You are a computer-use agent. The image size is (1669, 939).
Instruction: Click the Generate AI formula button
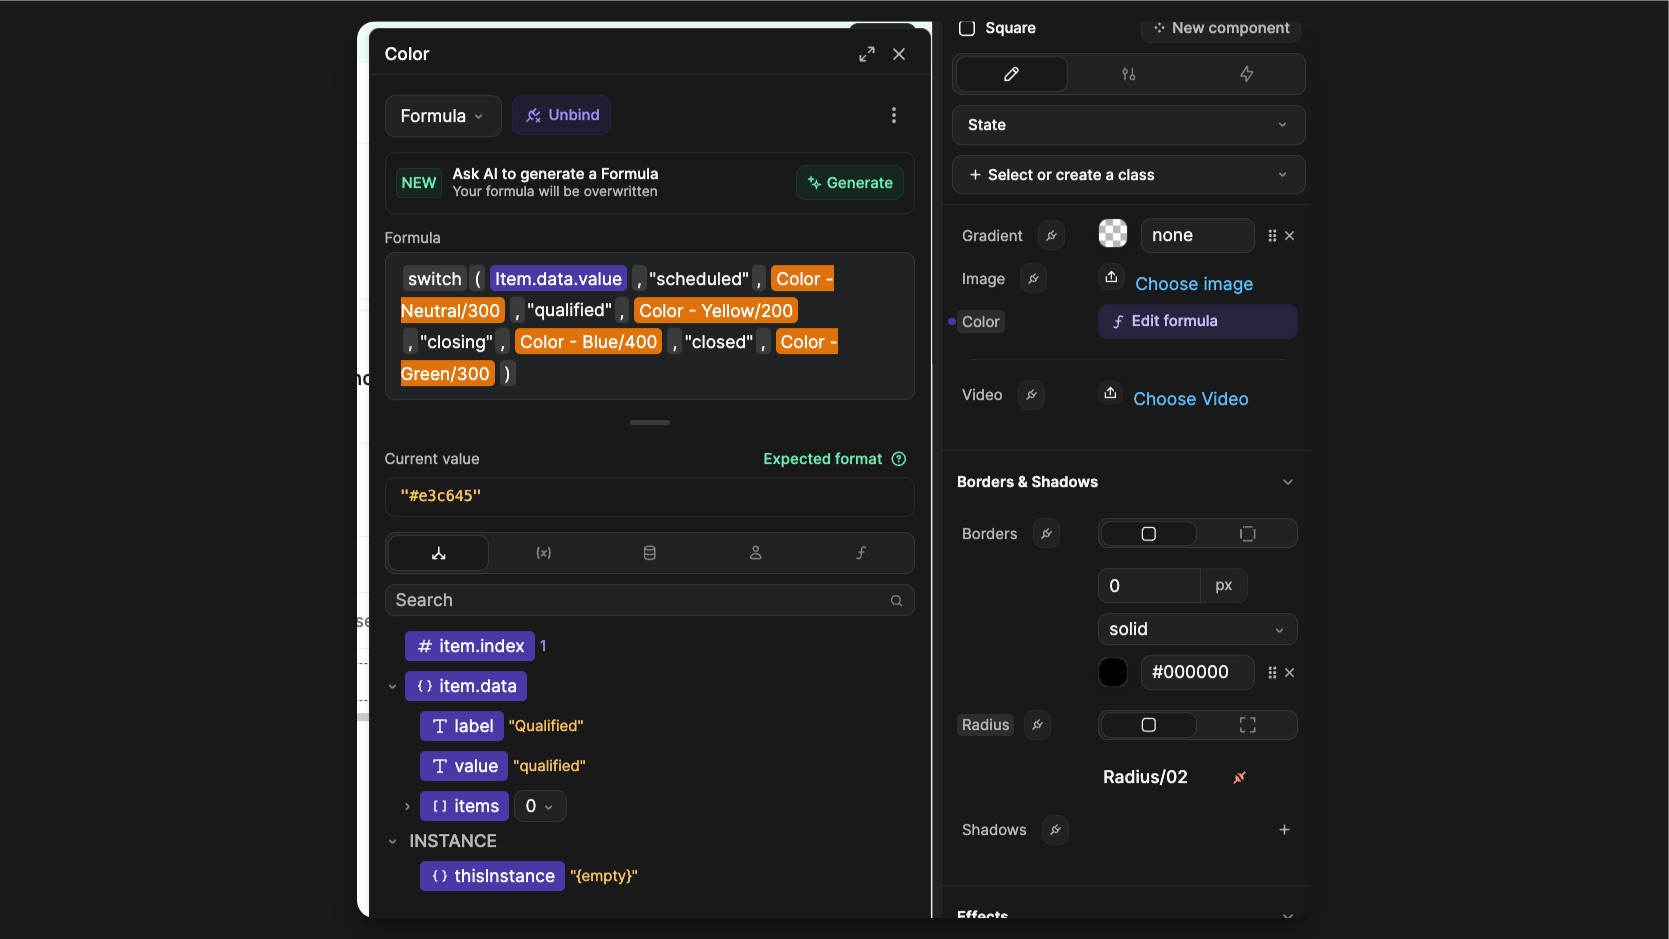click(x=850, y=183)
